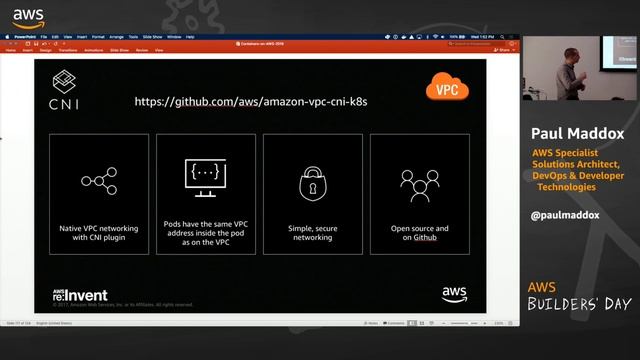Select 'Pods have the same VPC address' text

pos(205,233)
